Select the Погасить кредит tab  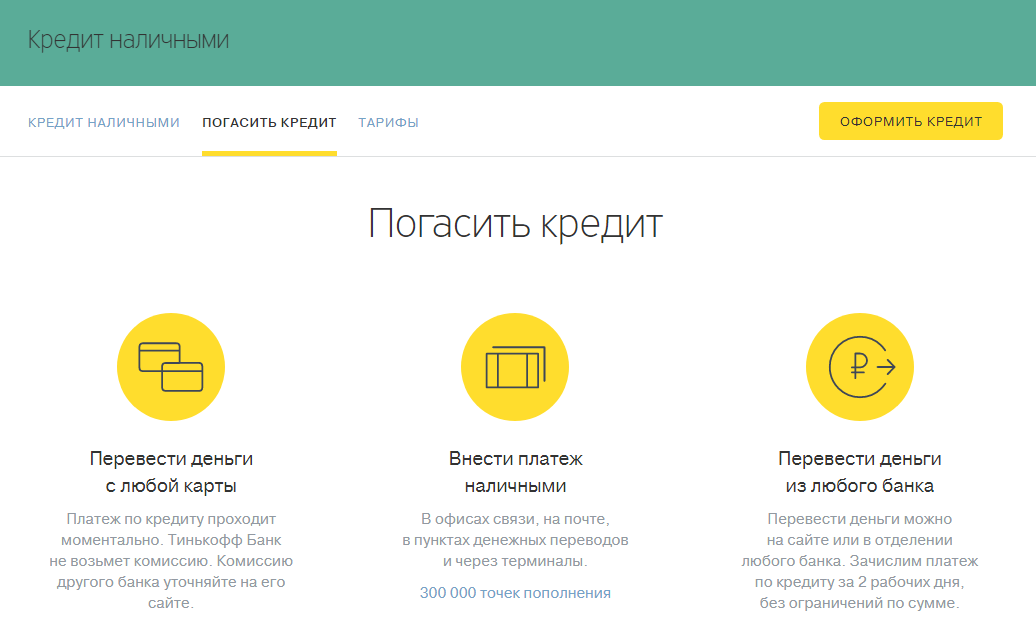click(x=269, y=123)
